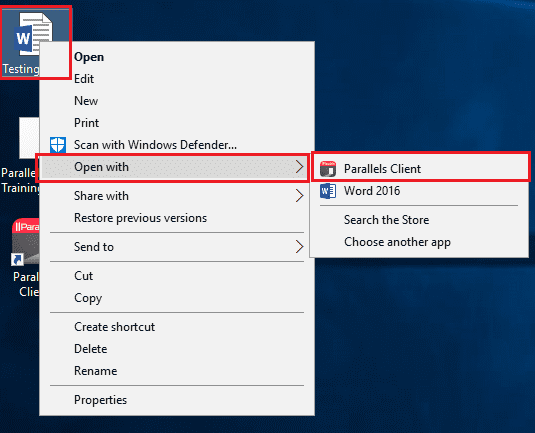Screen dimensions: 535x433
Task: Select Edit in the context menu
Action: (84, 79)
